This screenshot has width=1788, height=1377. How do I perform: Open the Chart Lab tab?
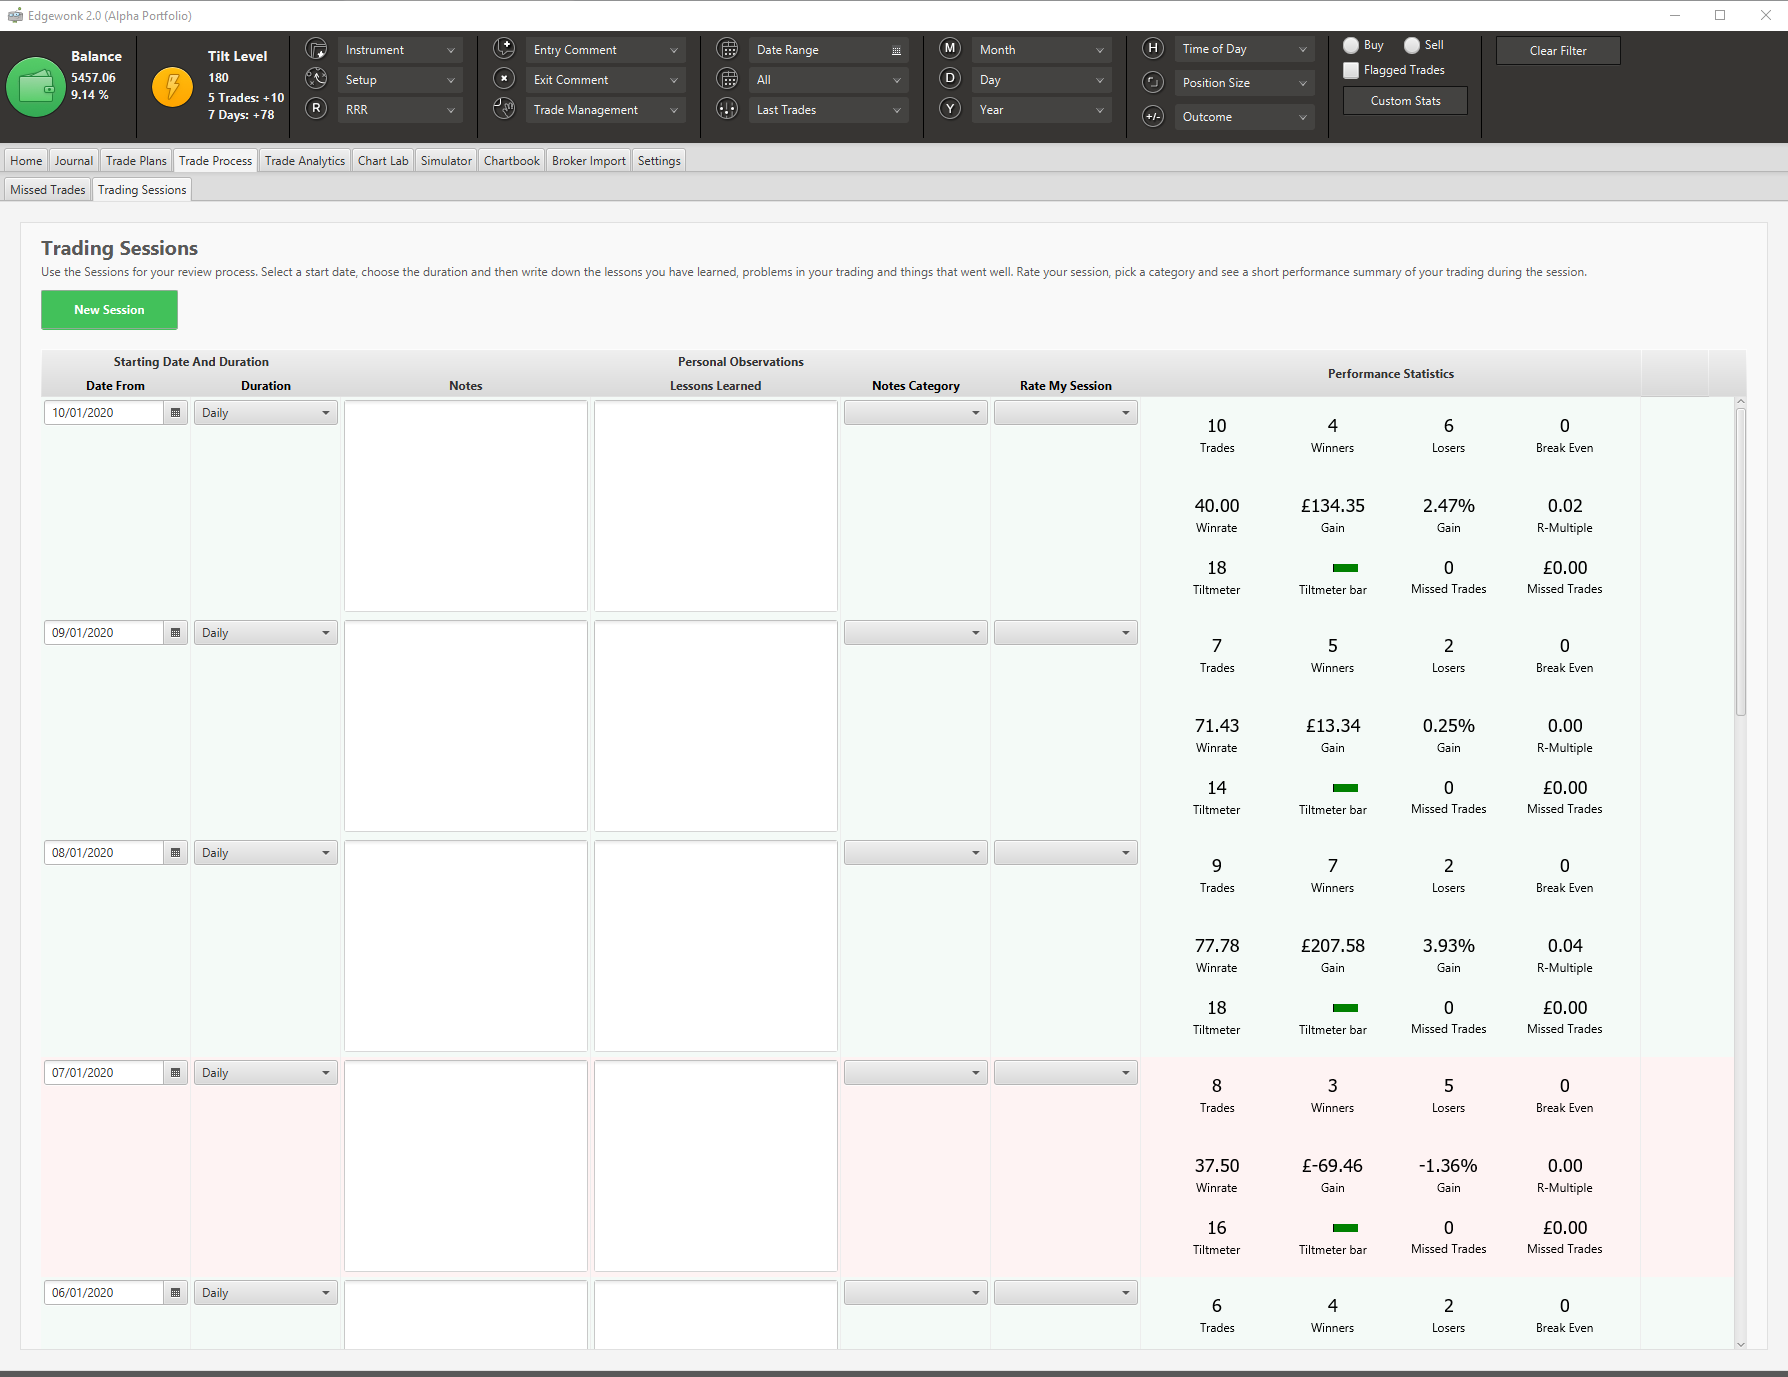click(x=383, y=161)
